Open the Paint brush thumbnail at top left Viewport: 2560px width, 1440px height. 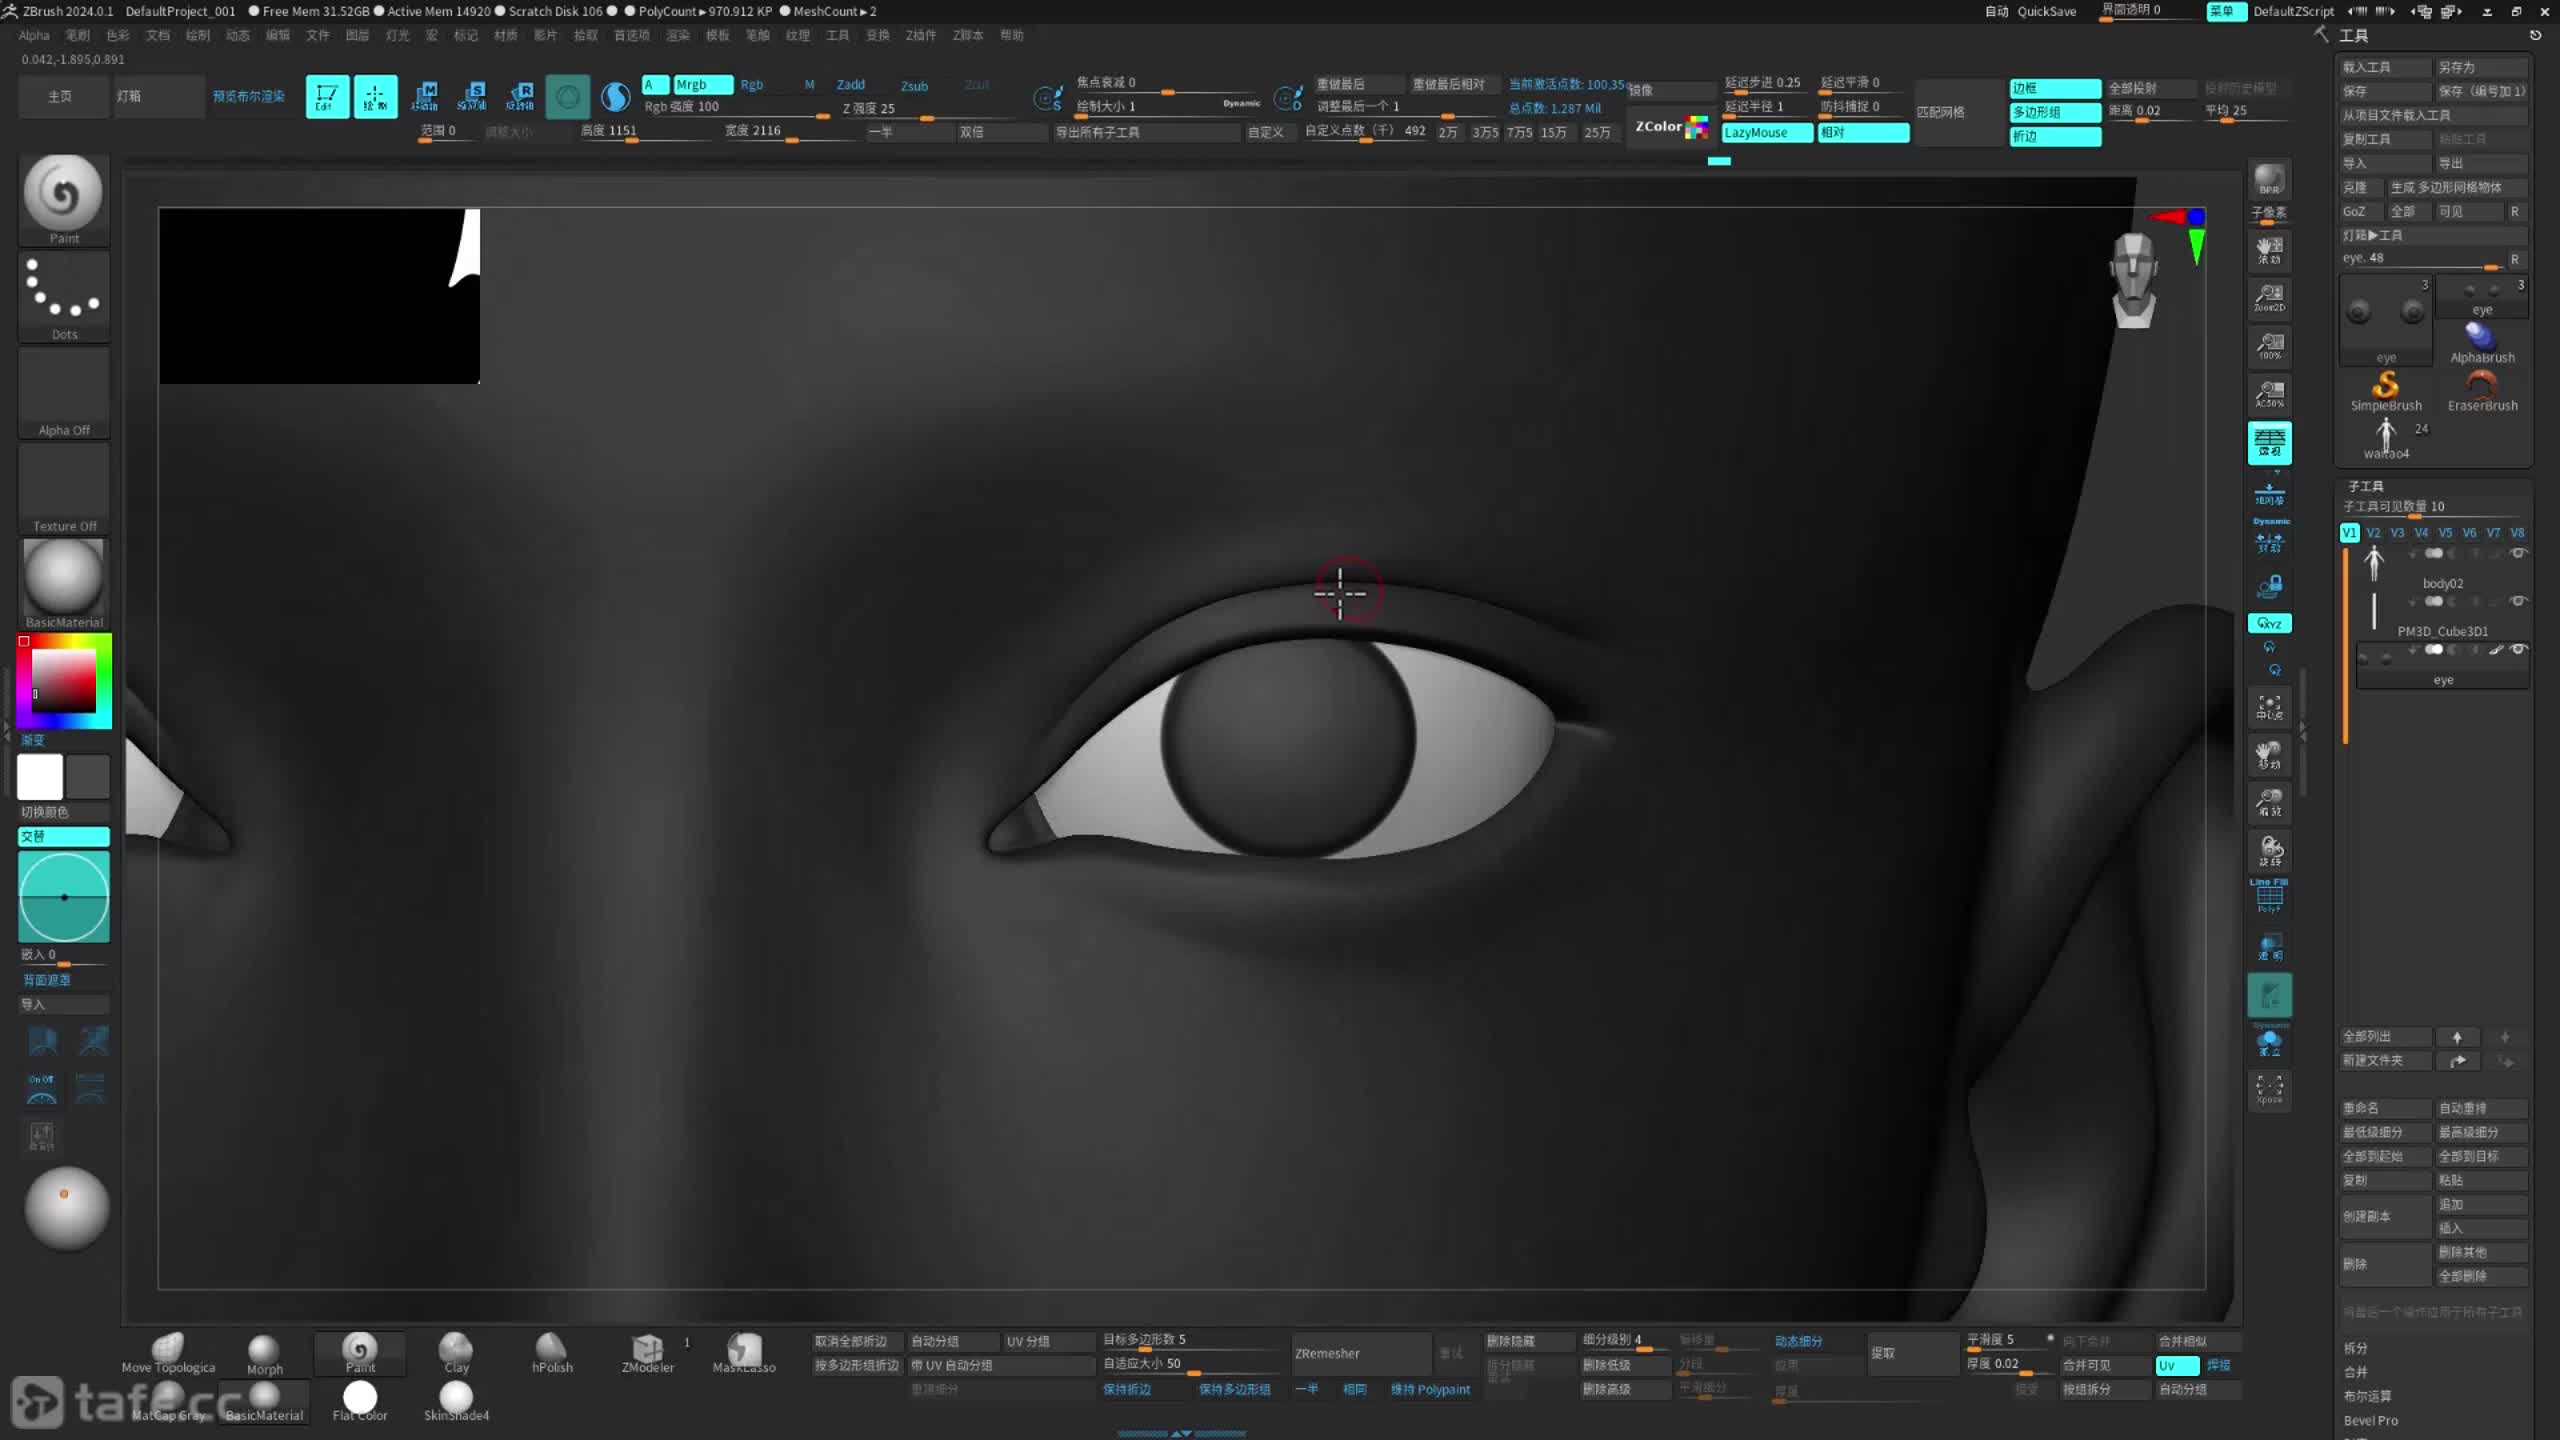click(x=64, y=199)
